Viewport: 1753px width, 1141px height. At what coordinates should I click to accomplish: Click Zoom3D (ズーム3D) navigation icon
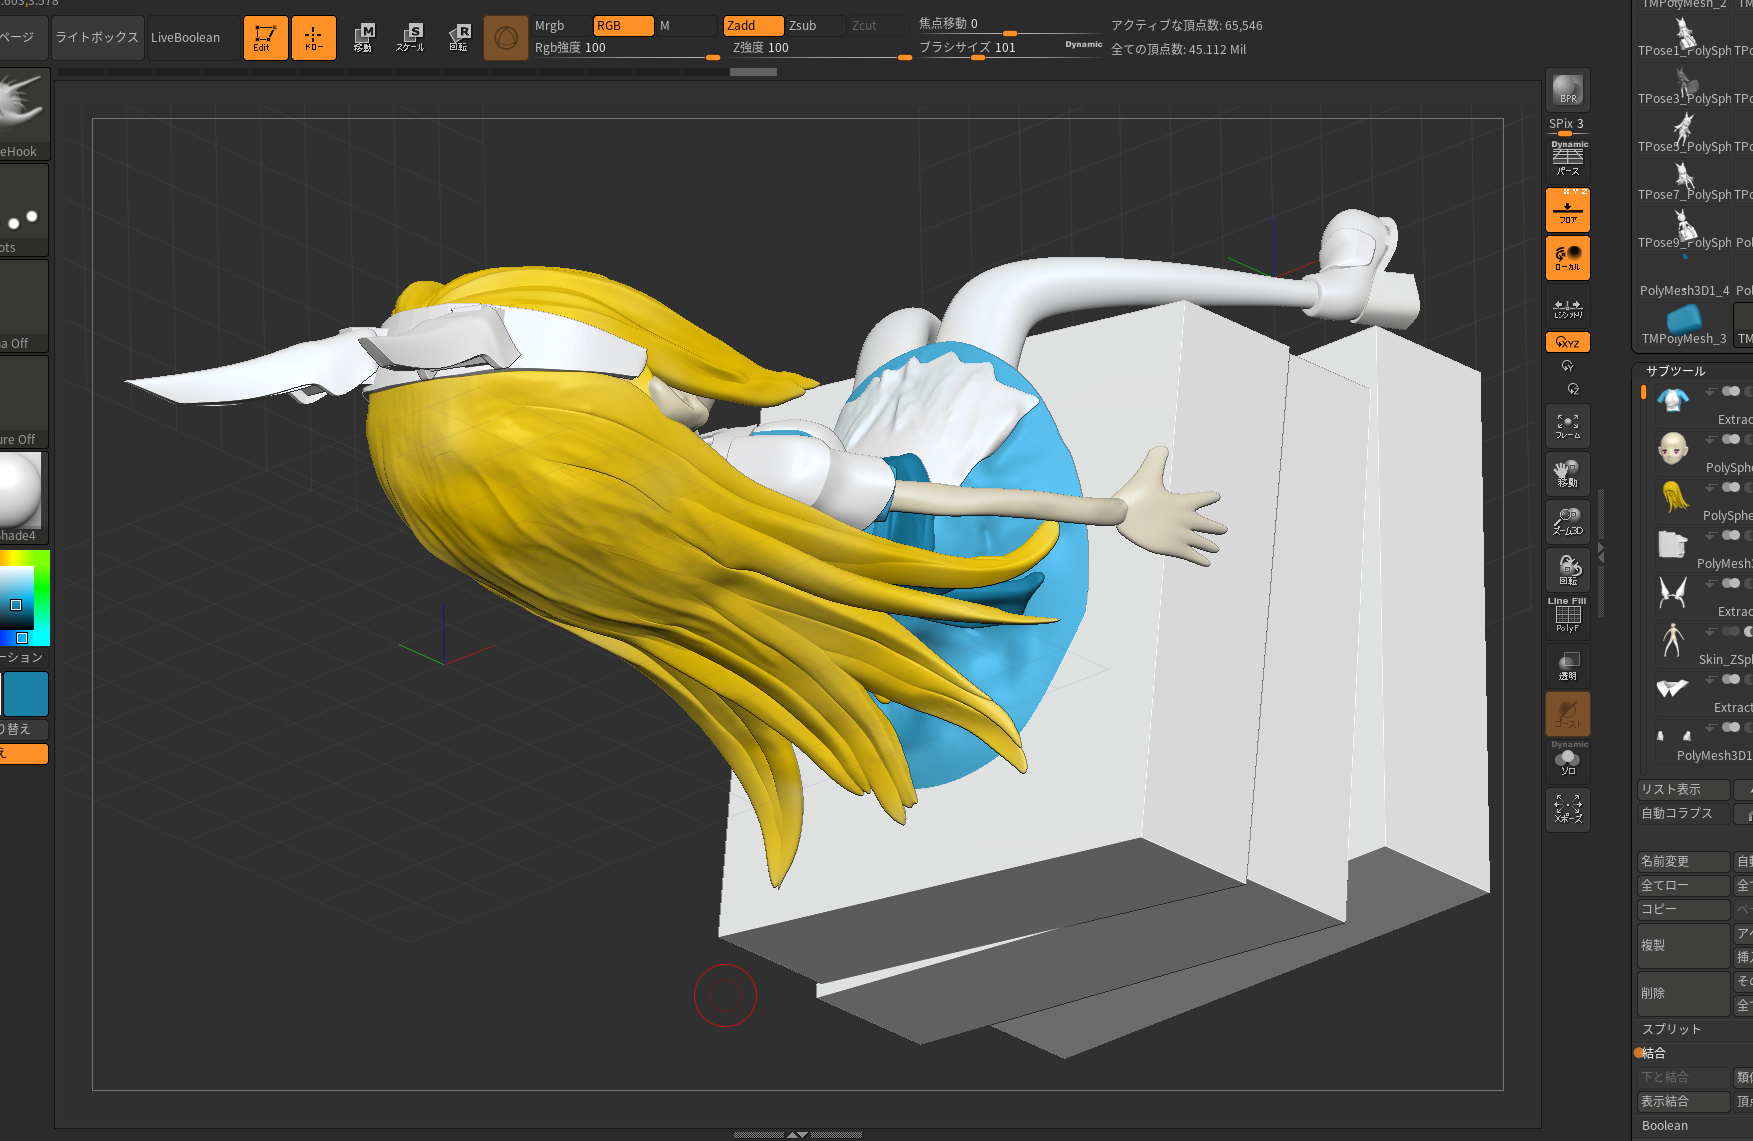[1567, 522]
